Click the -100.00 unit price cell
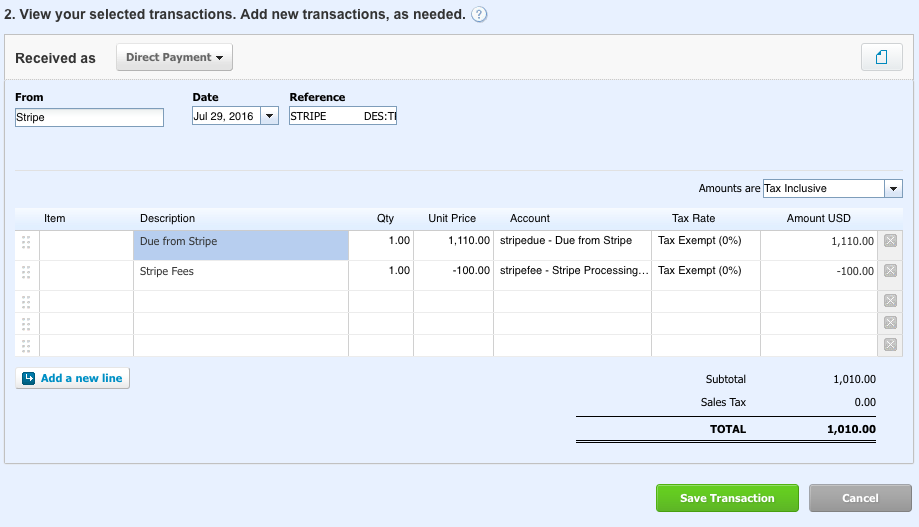 (x=453, y=275)
